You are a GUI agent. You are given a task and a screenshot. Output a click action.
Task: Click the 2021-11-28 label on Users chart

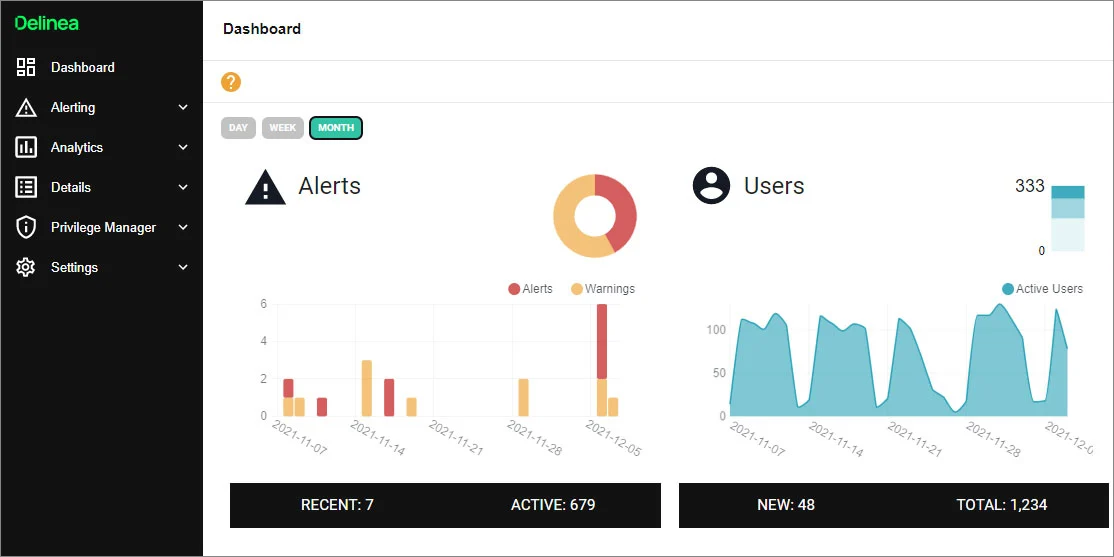tap(993, 439)
